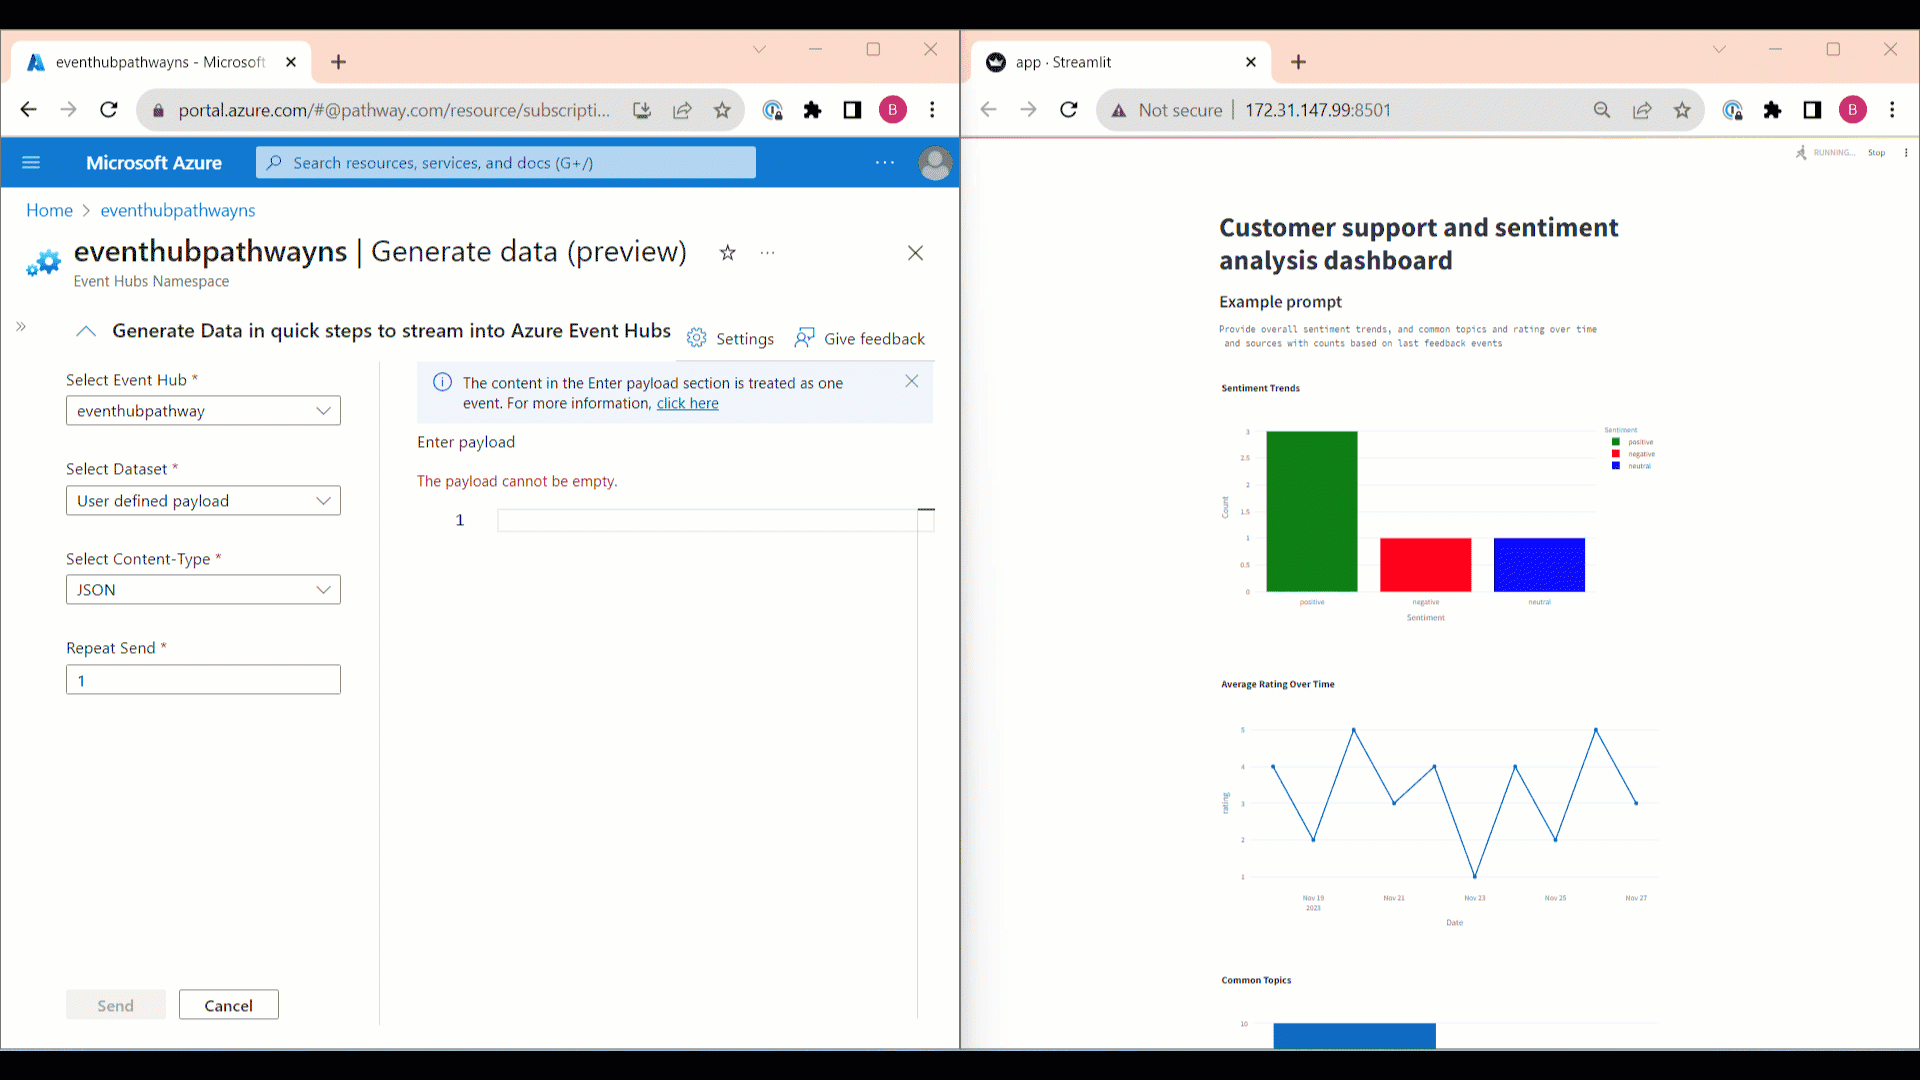Click the Microsoft Azure home logo text

point(154,163)
